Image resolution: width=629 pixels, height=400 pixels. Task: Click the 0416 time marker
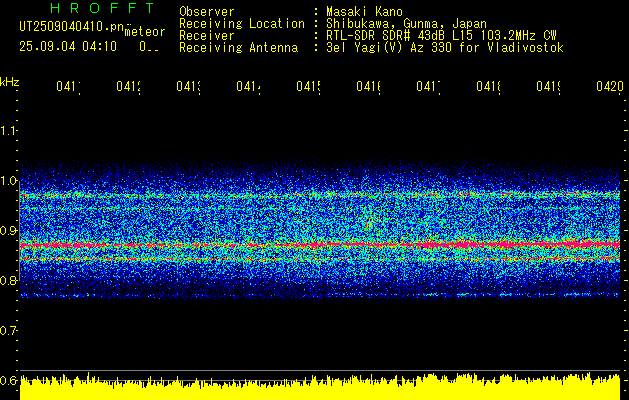click(368, 86)
